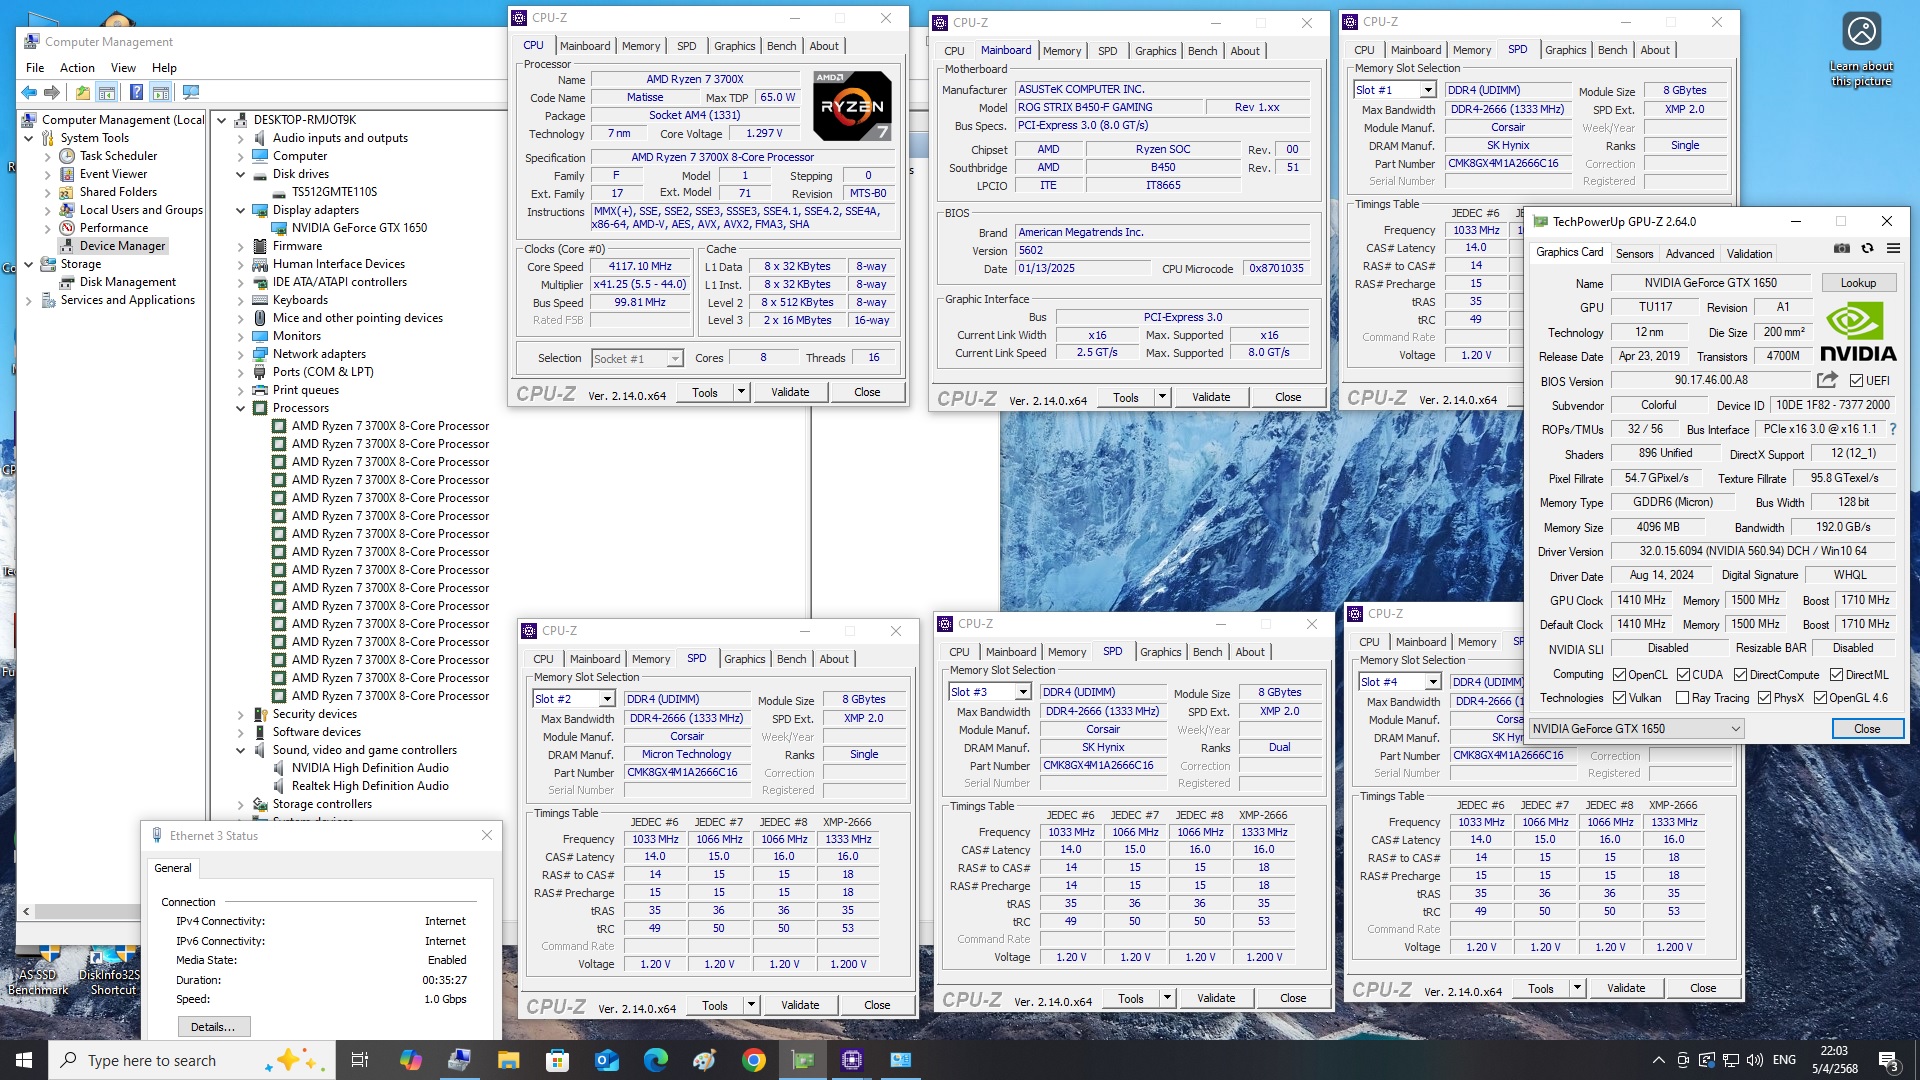This screenshot has width=1920, height=1080.
Task: Select Event Viewer in console tree
Action: pyautogui.click(x=113, y=174)
